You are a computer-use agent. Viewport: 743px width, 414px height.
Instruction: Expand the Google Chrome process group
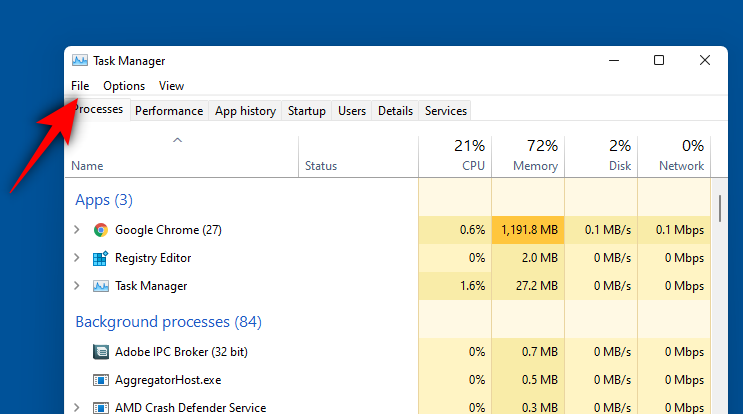pyautogui.click(x=77, y=230)
